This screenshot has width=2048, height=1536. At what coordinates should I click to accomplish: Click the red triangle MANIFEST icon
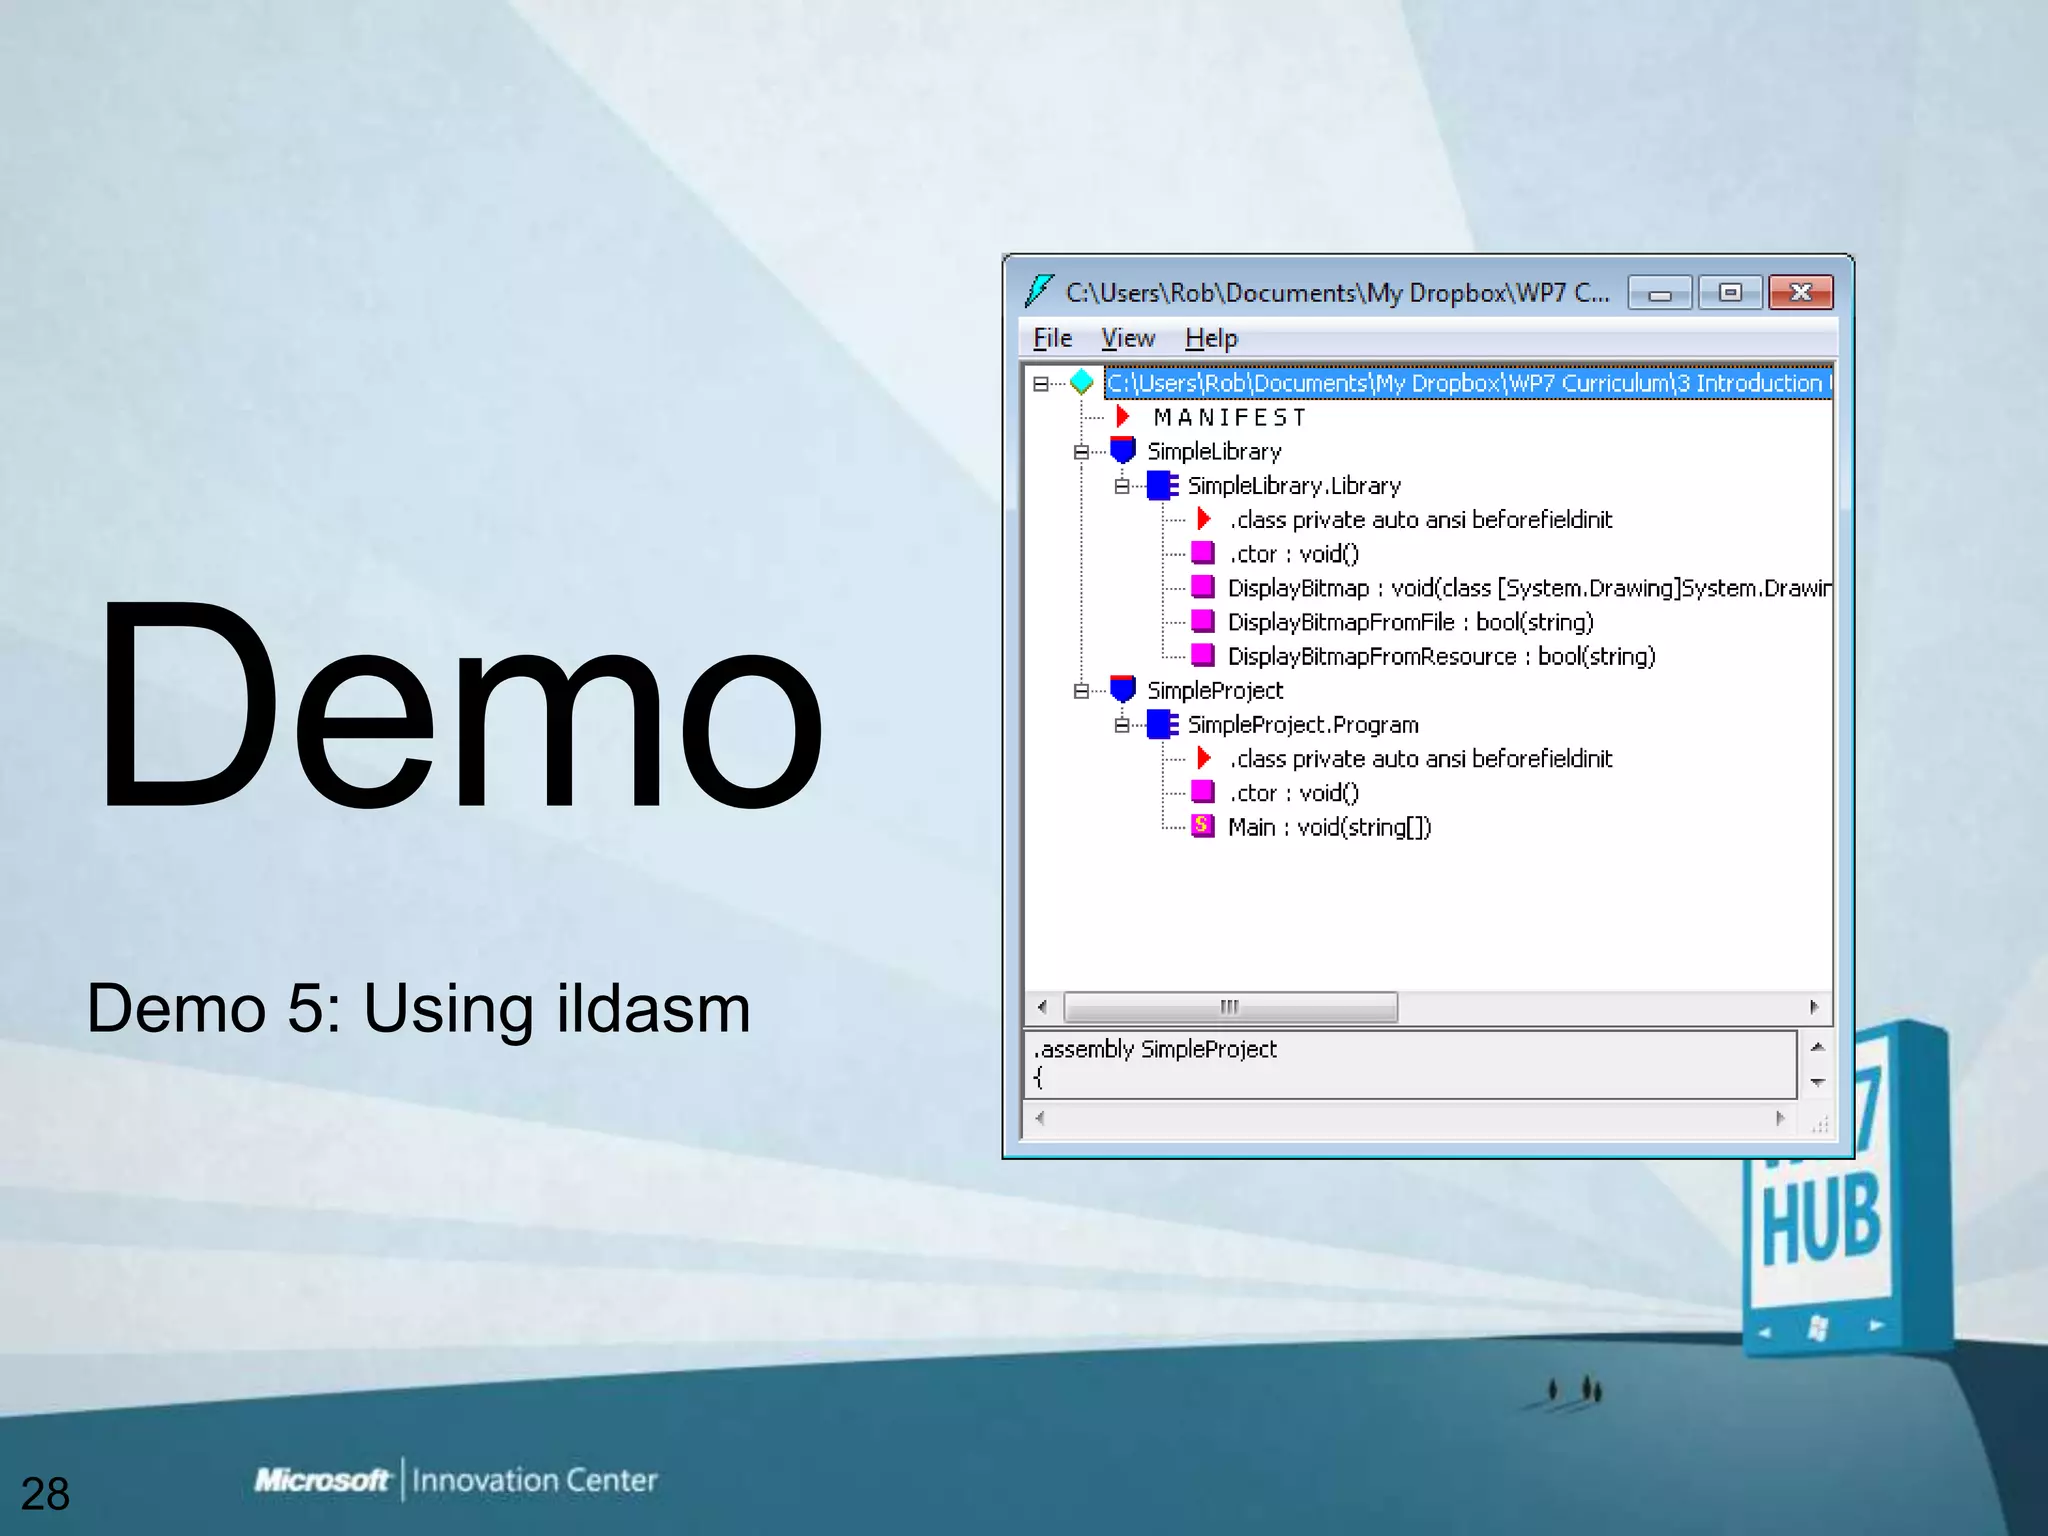[x=1123, y=416]
